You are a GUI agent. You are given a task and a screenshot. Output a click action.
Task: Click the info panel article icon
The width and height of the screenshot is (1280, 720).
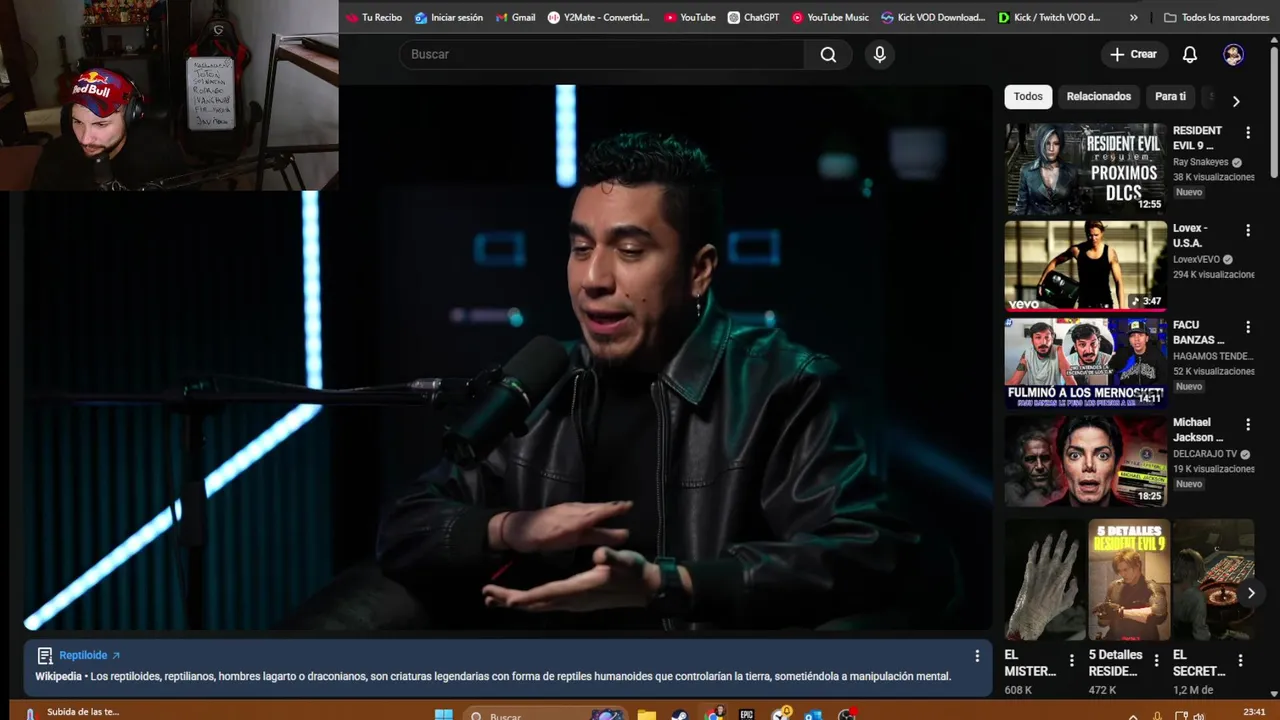(44, 656)
